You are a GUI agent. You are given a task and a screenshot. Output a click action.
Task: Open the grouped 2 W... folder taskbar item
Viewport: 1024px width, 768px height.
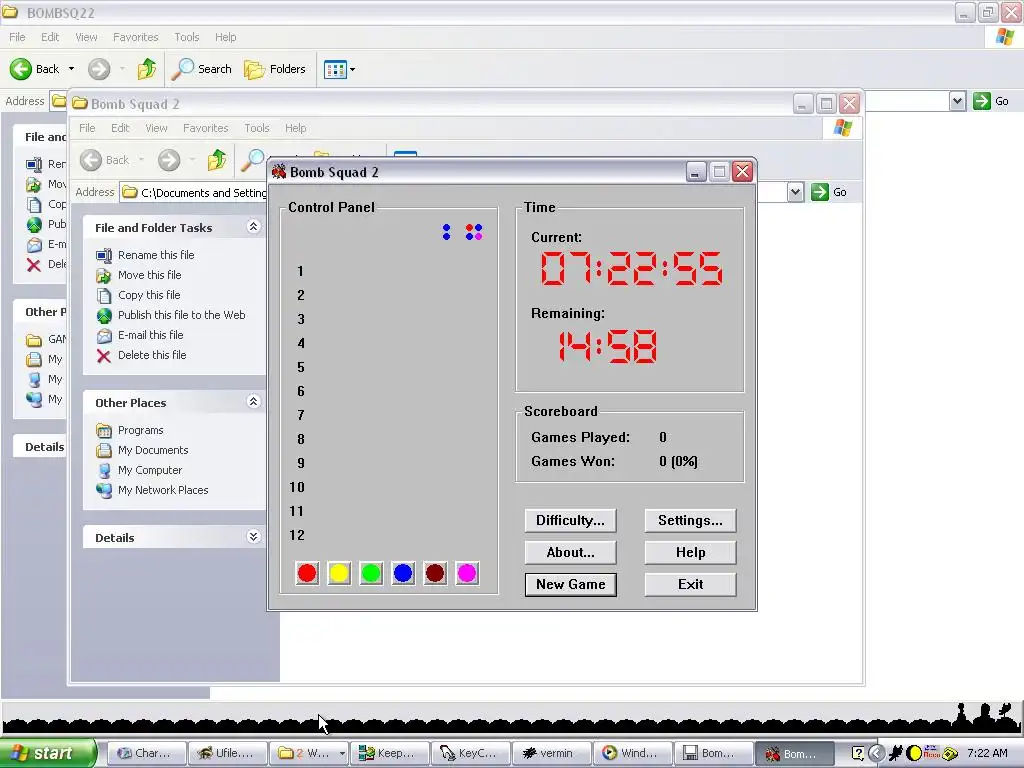click(309, 753)
